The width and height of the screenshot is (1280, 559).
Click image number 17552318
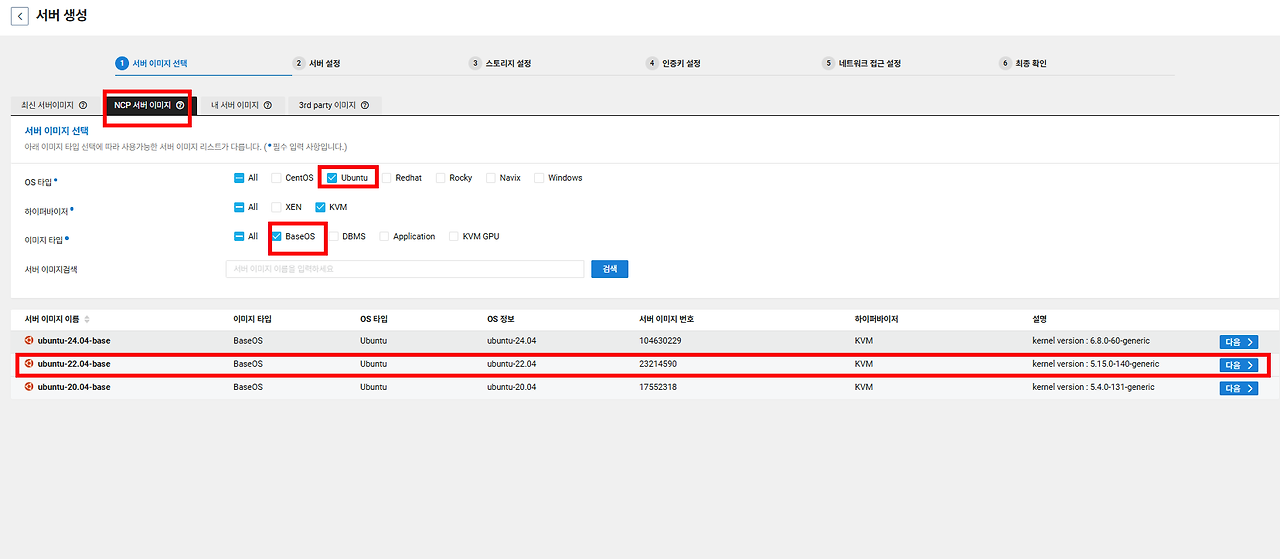pos(658,387)
